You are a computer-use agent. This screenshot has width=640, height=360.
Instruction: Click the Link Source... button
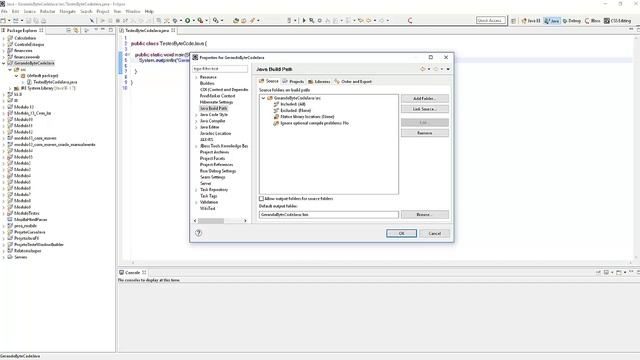[x=424, y=109]
